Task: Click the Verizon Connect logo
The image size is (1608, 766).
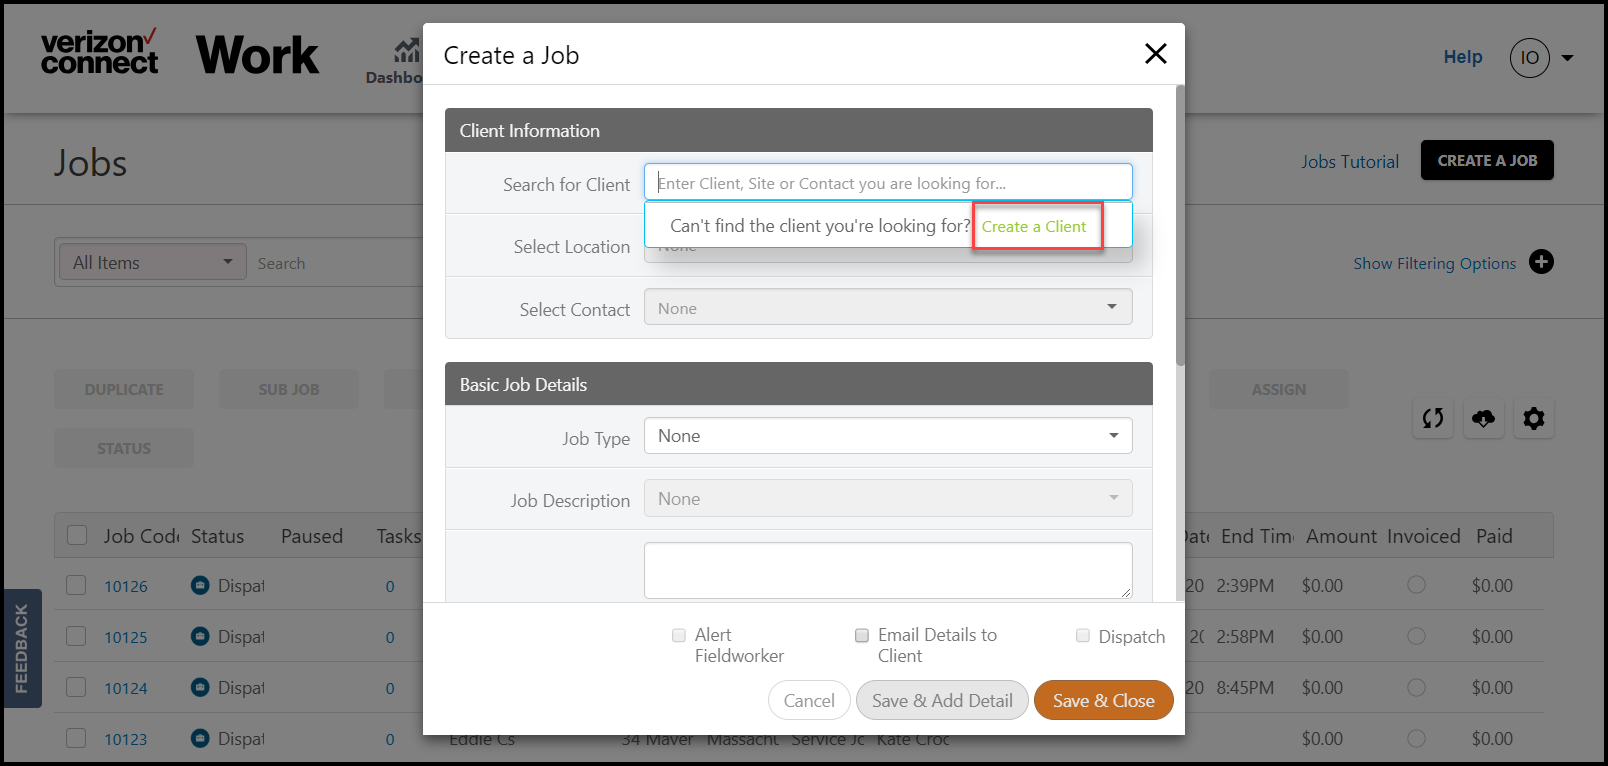Action: 99,52
